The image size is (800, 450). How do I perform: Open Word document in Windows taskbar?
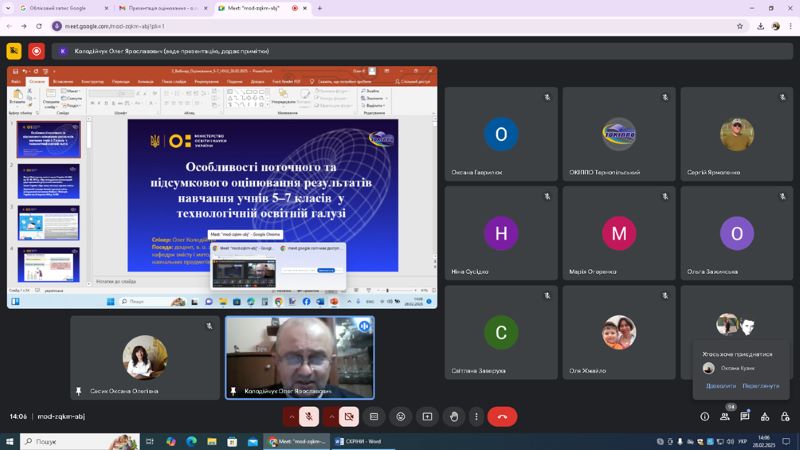click(358, 441)
